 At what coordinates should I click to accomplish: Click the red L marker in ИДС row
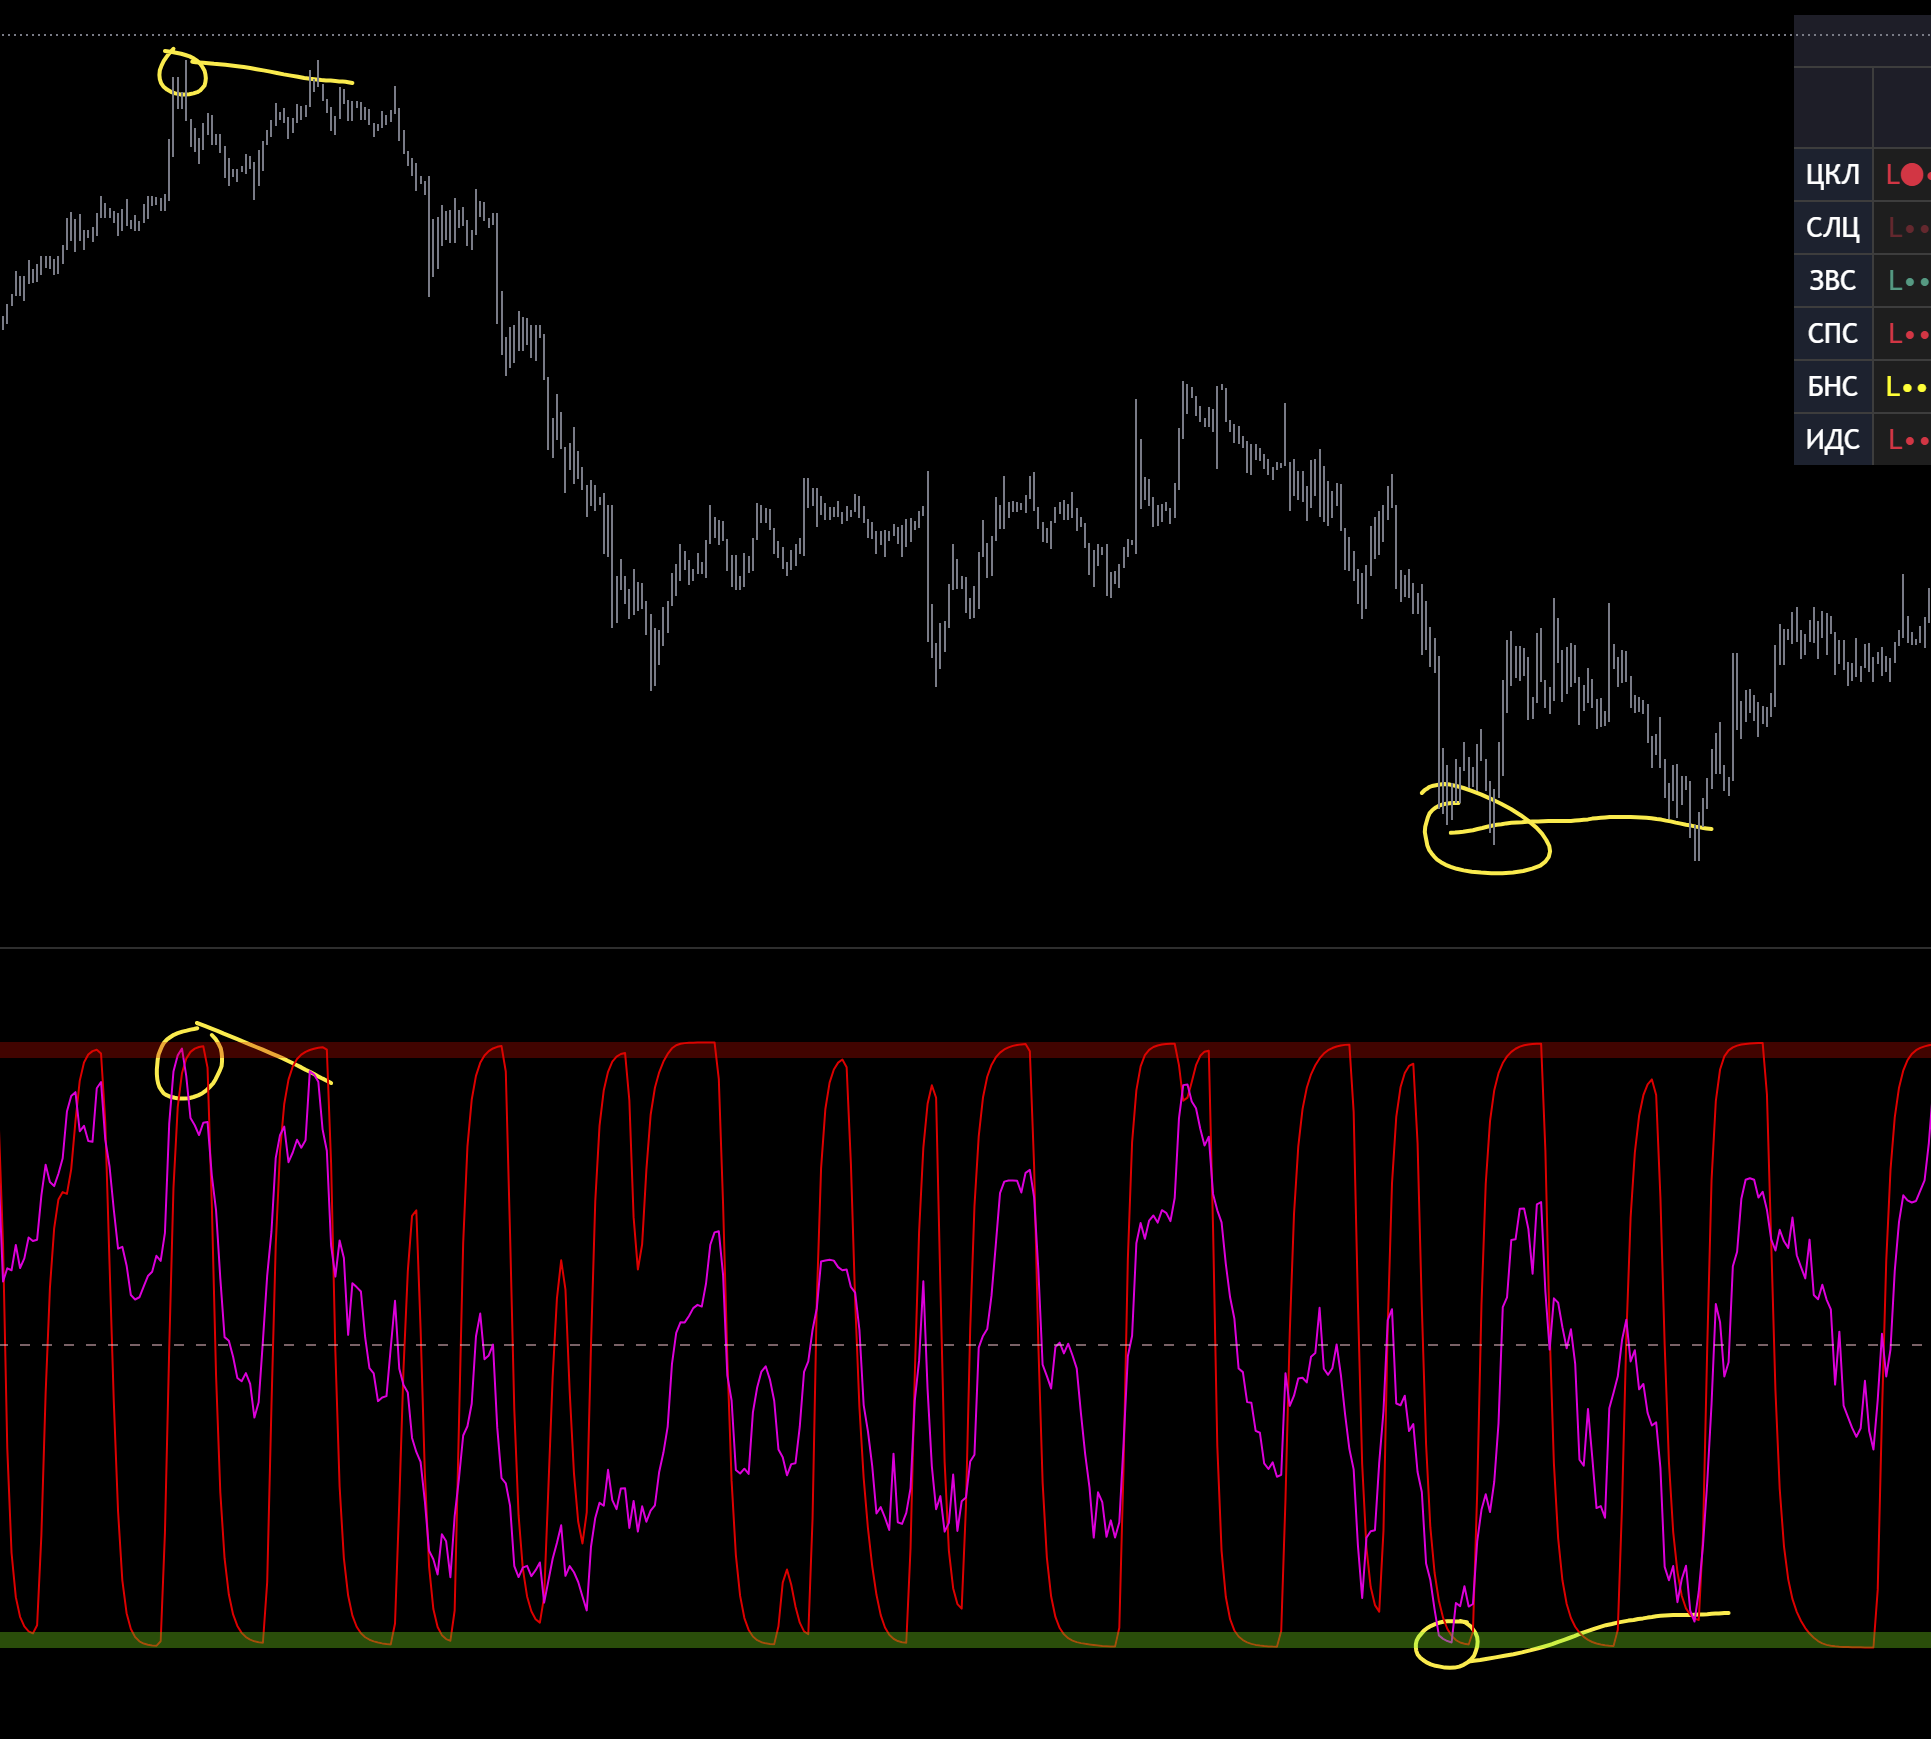click(x=1894, y=440)
